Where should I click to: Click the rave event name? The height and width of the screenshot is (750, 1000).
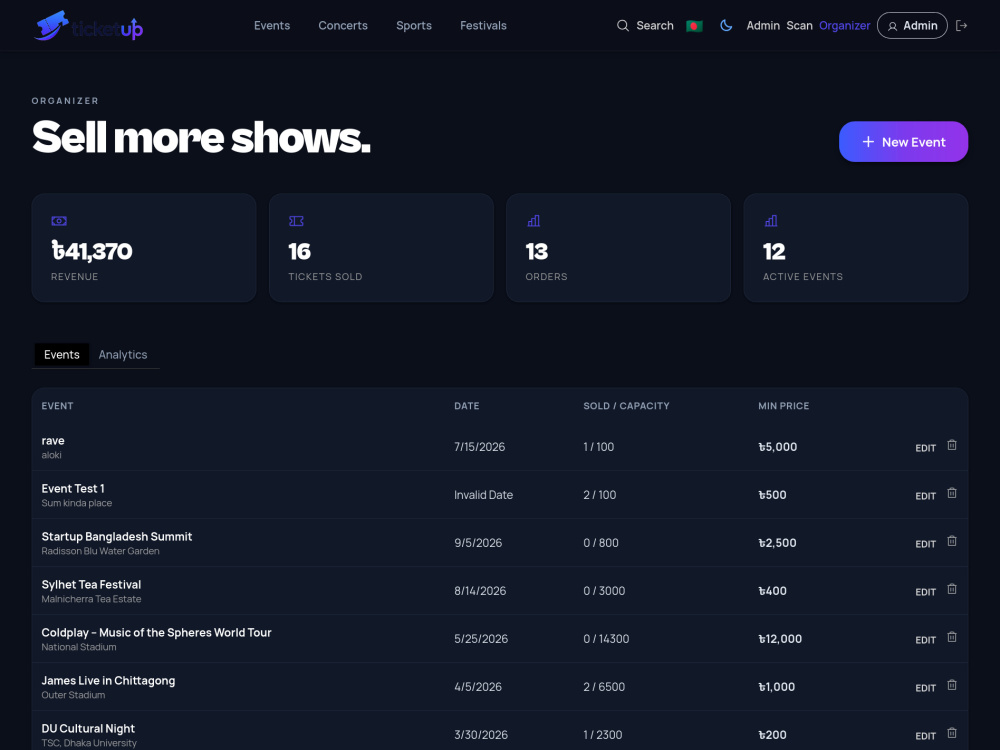coord(53,441)
